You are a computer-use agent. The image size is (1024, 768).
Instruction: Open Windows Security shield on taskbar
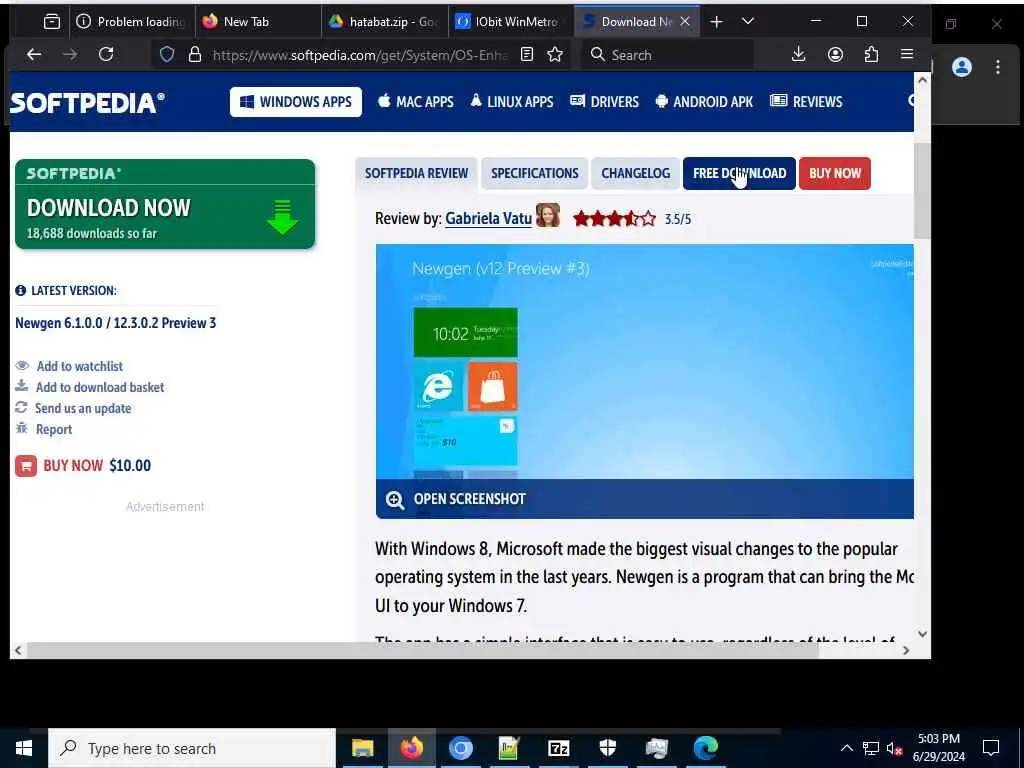608,748
